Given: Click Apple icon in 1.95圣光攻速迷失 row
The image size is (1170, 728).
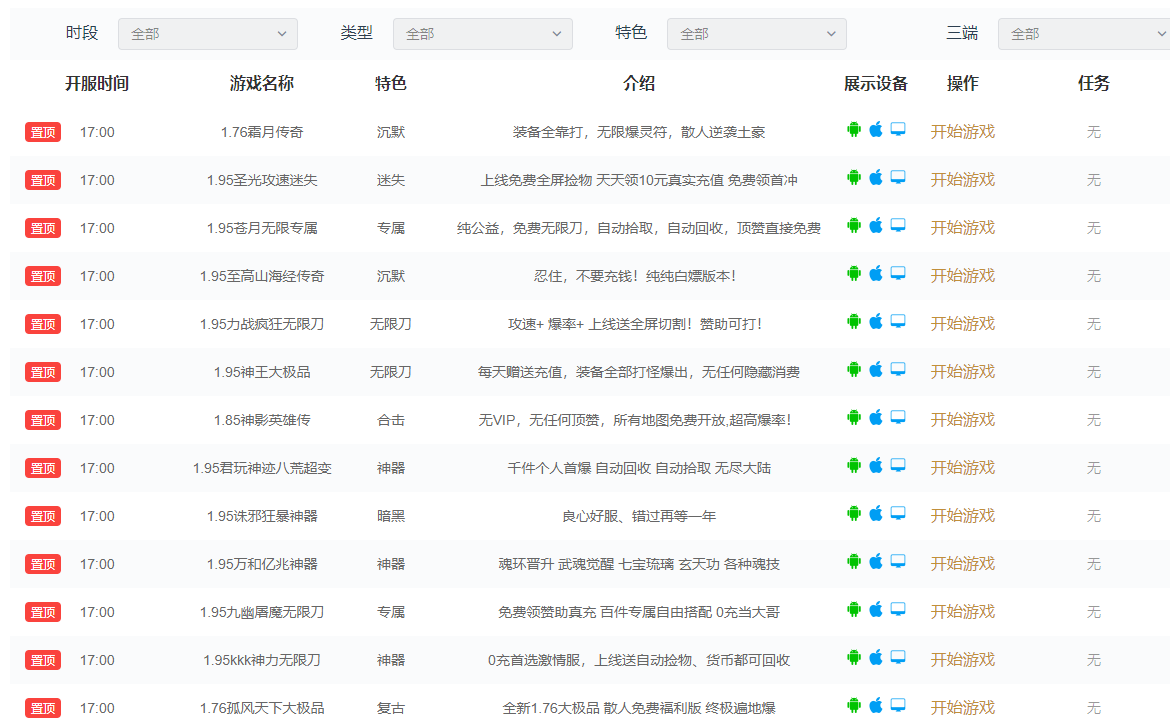Looking at the screenshot, I should (876, 178).
